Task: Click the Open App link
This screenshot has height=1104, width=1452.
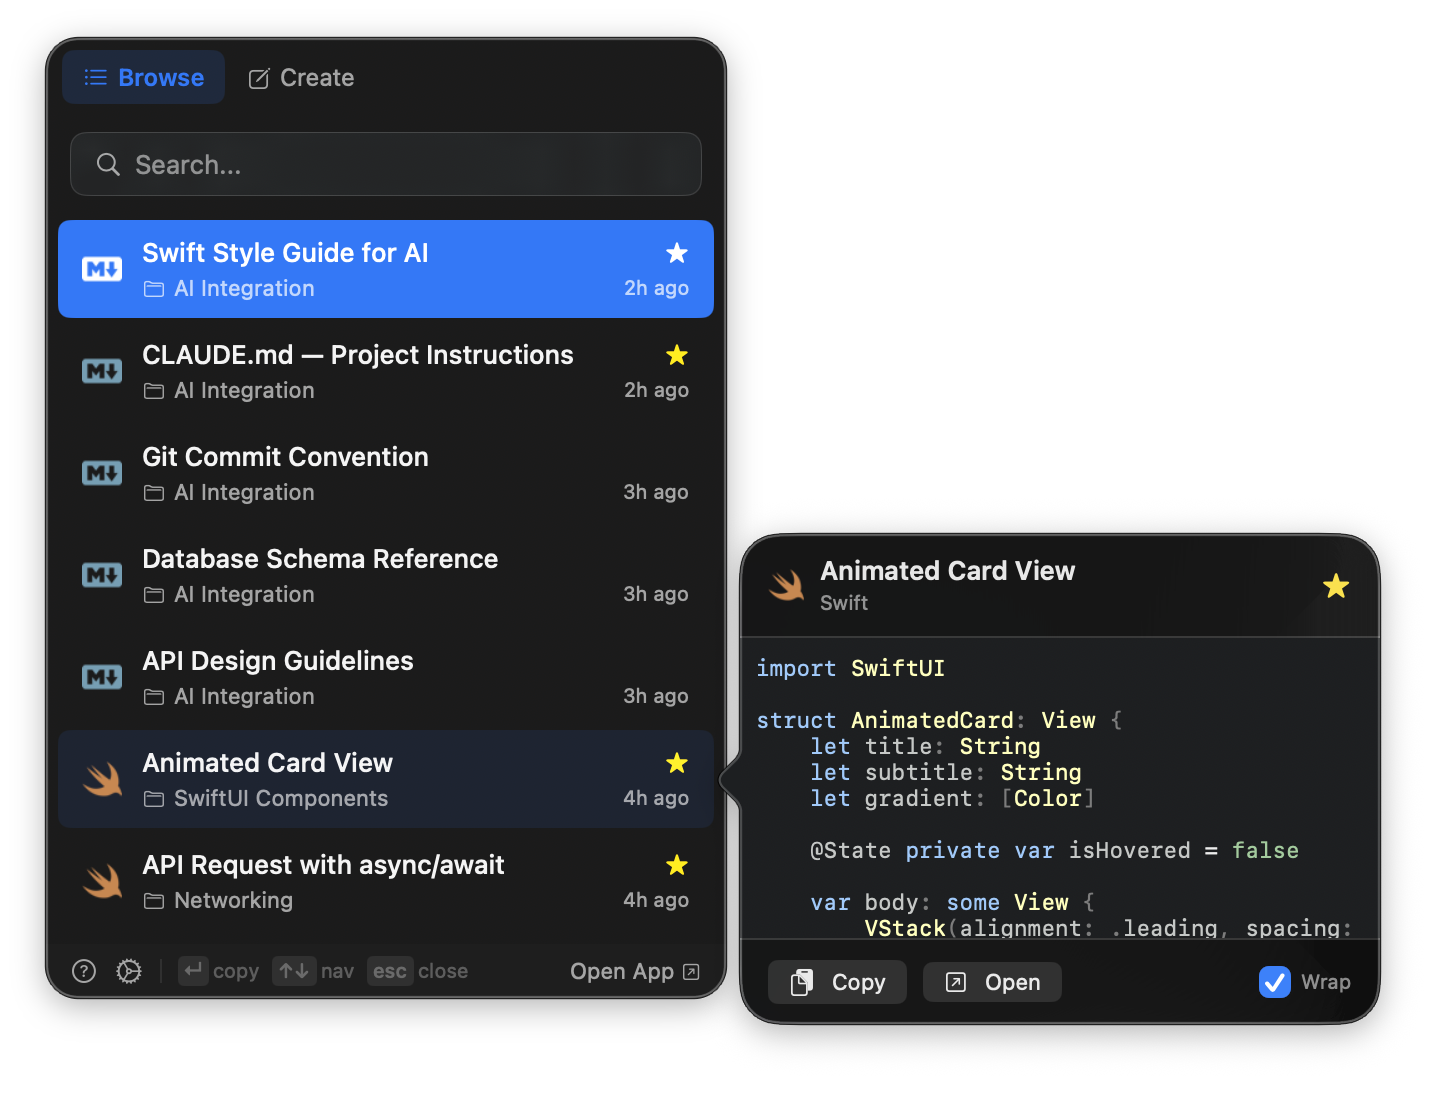Action: click(634, 971)
